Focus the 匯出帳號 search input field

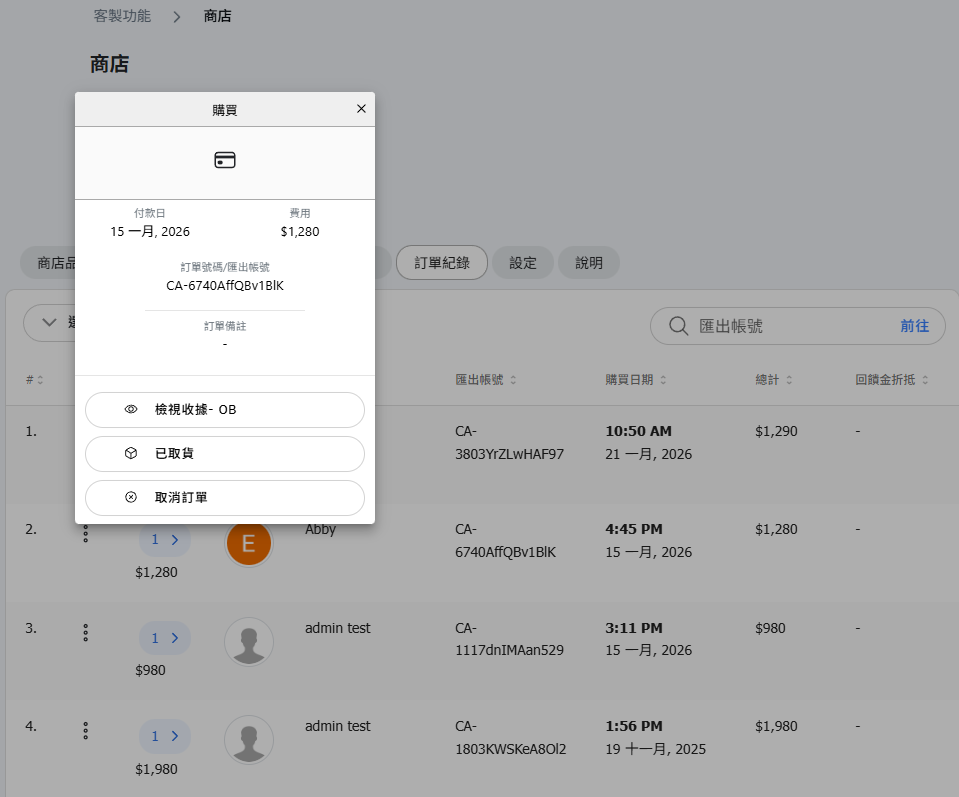(790, 326)
